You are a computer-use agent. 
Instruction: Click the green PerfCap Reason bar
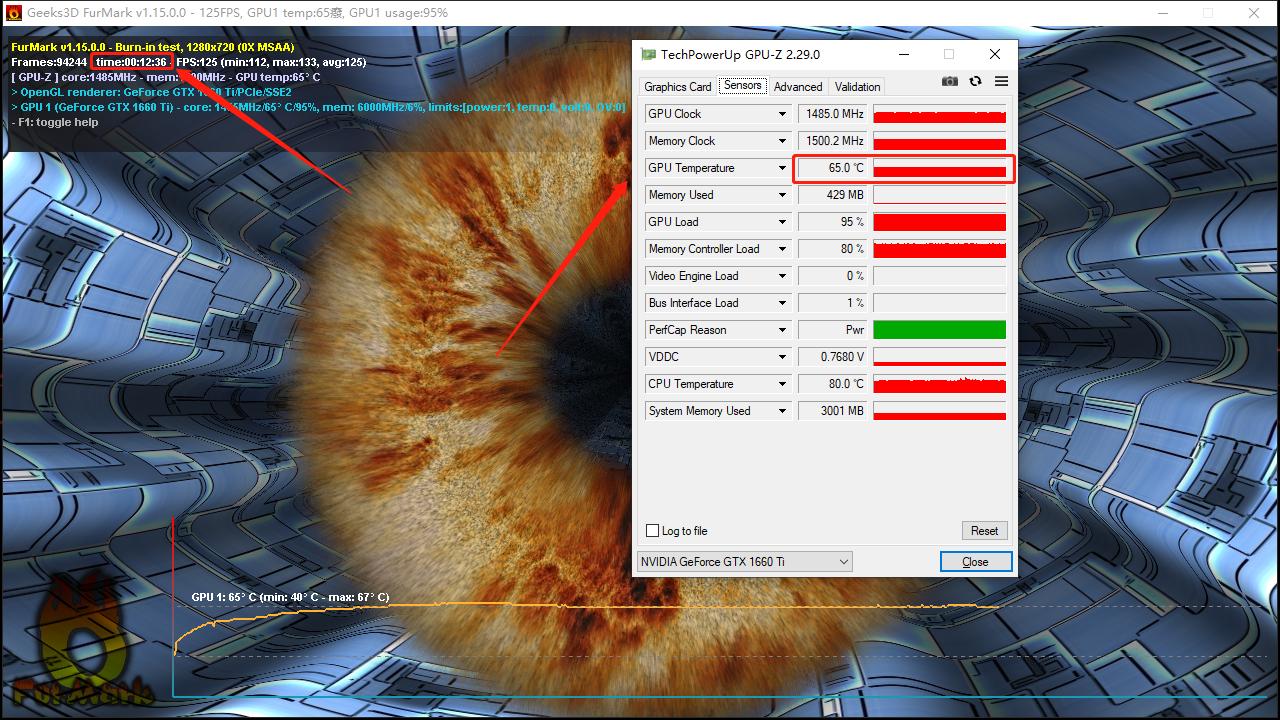click(x=939, y=330)
